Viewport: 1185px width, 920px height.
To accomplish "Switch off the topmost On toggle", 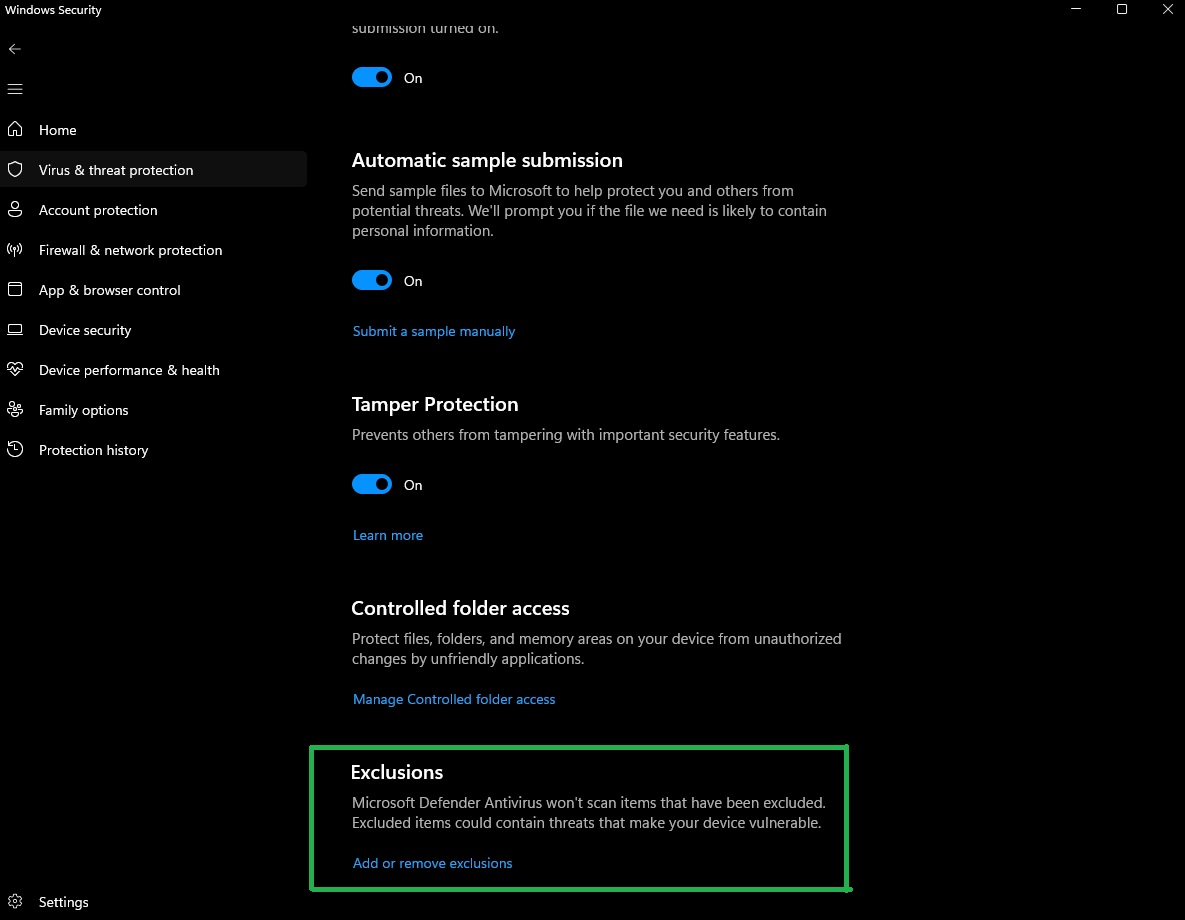I will [372, 78].
